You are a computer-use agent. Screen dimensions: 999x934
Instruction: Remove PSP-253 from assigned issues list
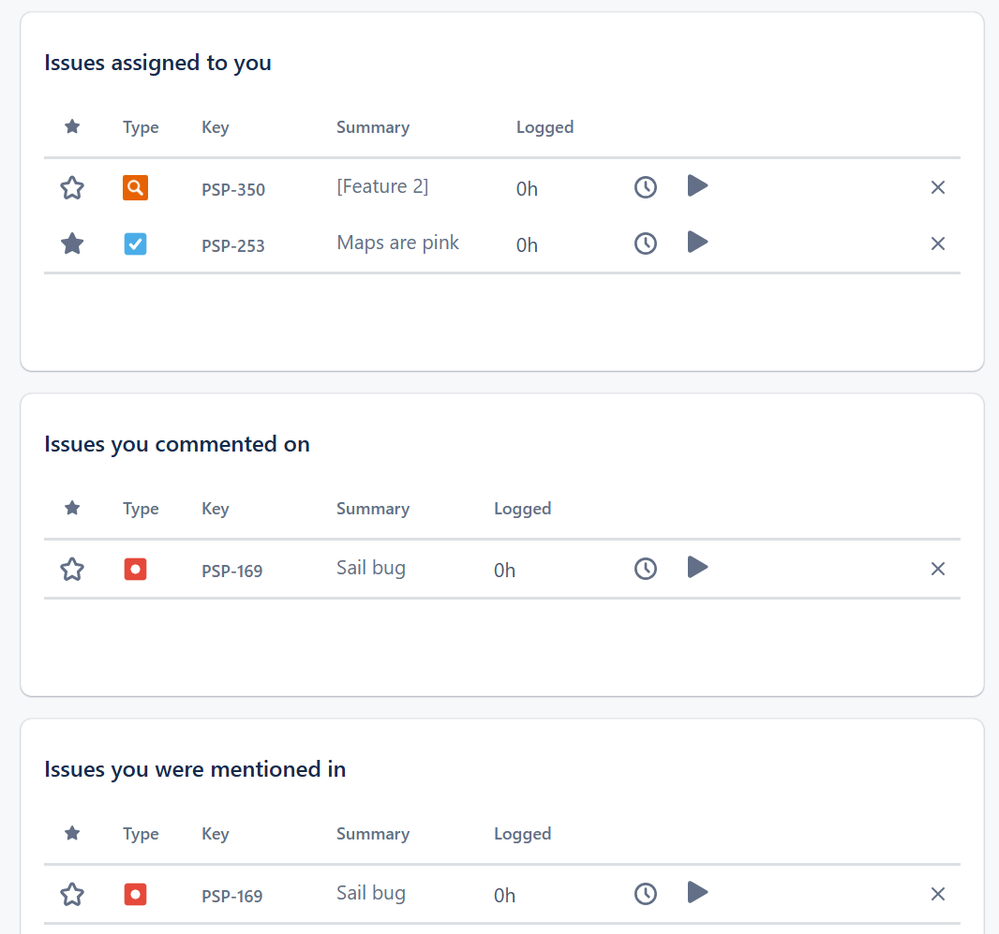(938, 244)
